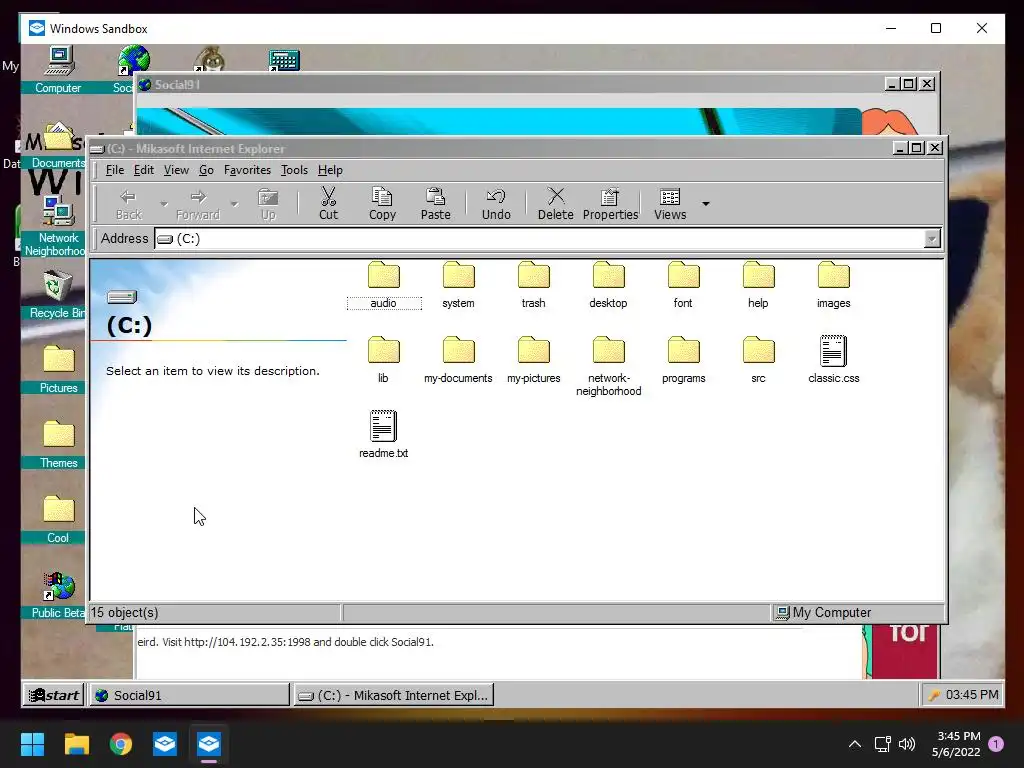Click the Undo toolbar button
Viewport: 1024px width, 768px height.
(496, 204)
